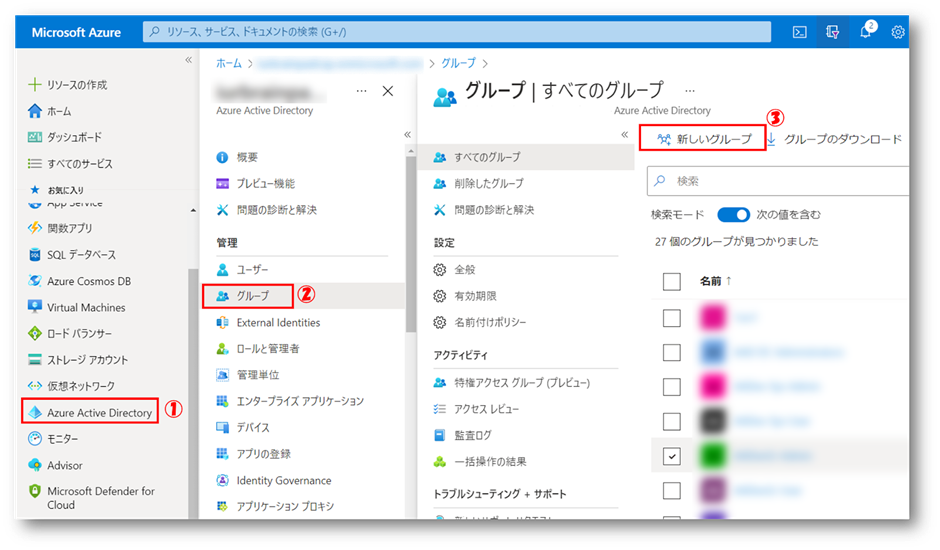This screenshot has height=550, width=940.
Task: Click the External Identities icon
Action: pos(222,322)
